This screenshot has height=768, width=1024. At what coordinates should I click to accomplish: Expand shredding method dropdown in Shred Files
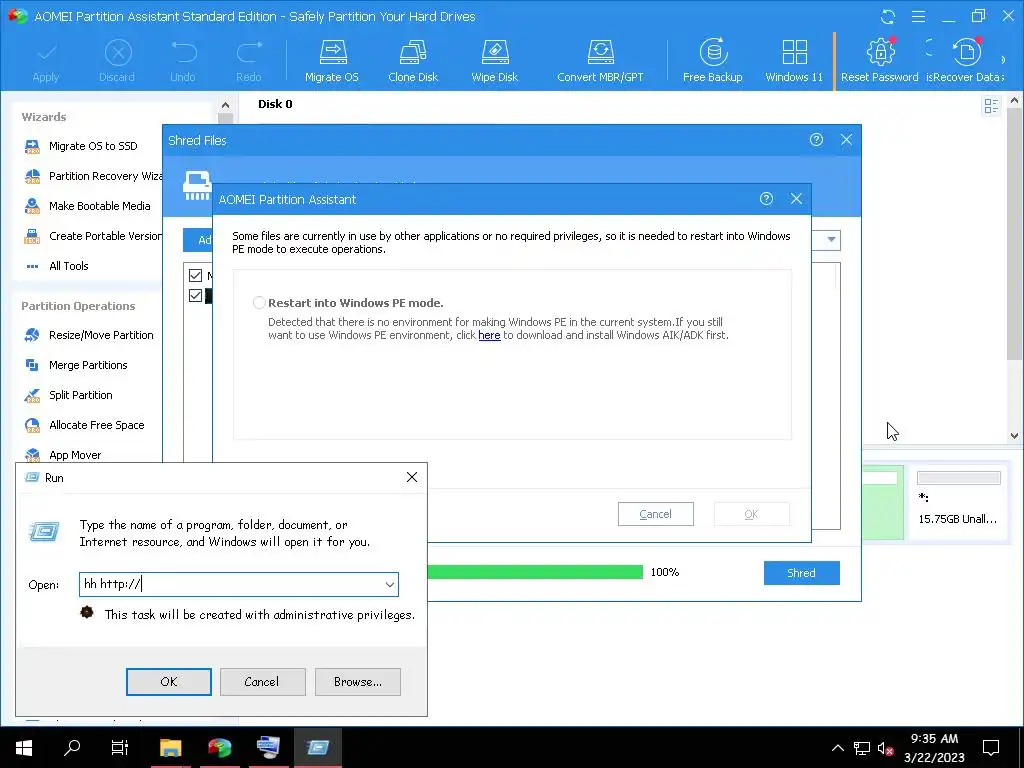(831, 240)
